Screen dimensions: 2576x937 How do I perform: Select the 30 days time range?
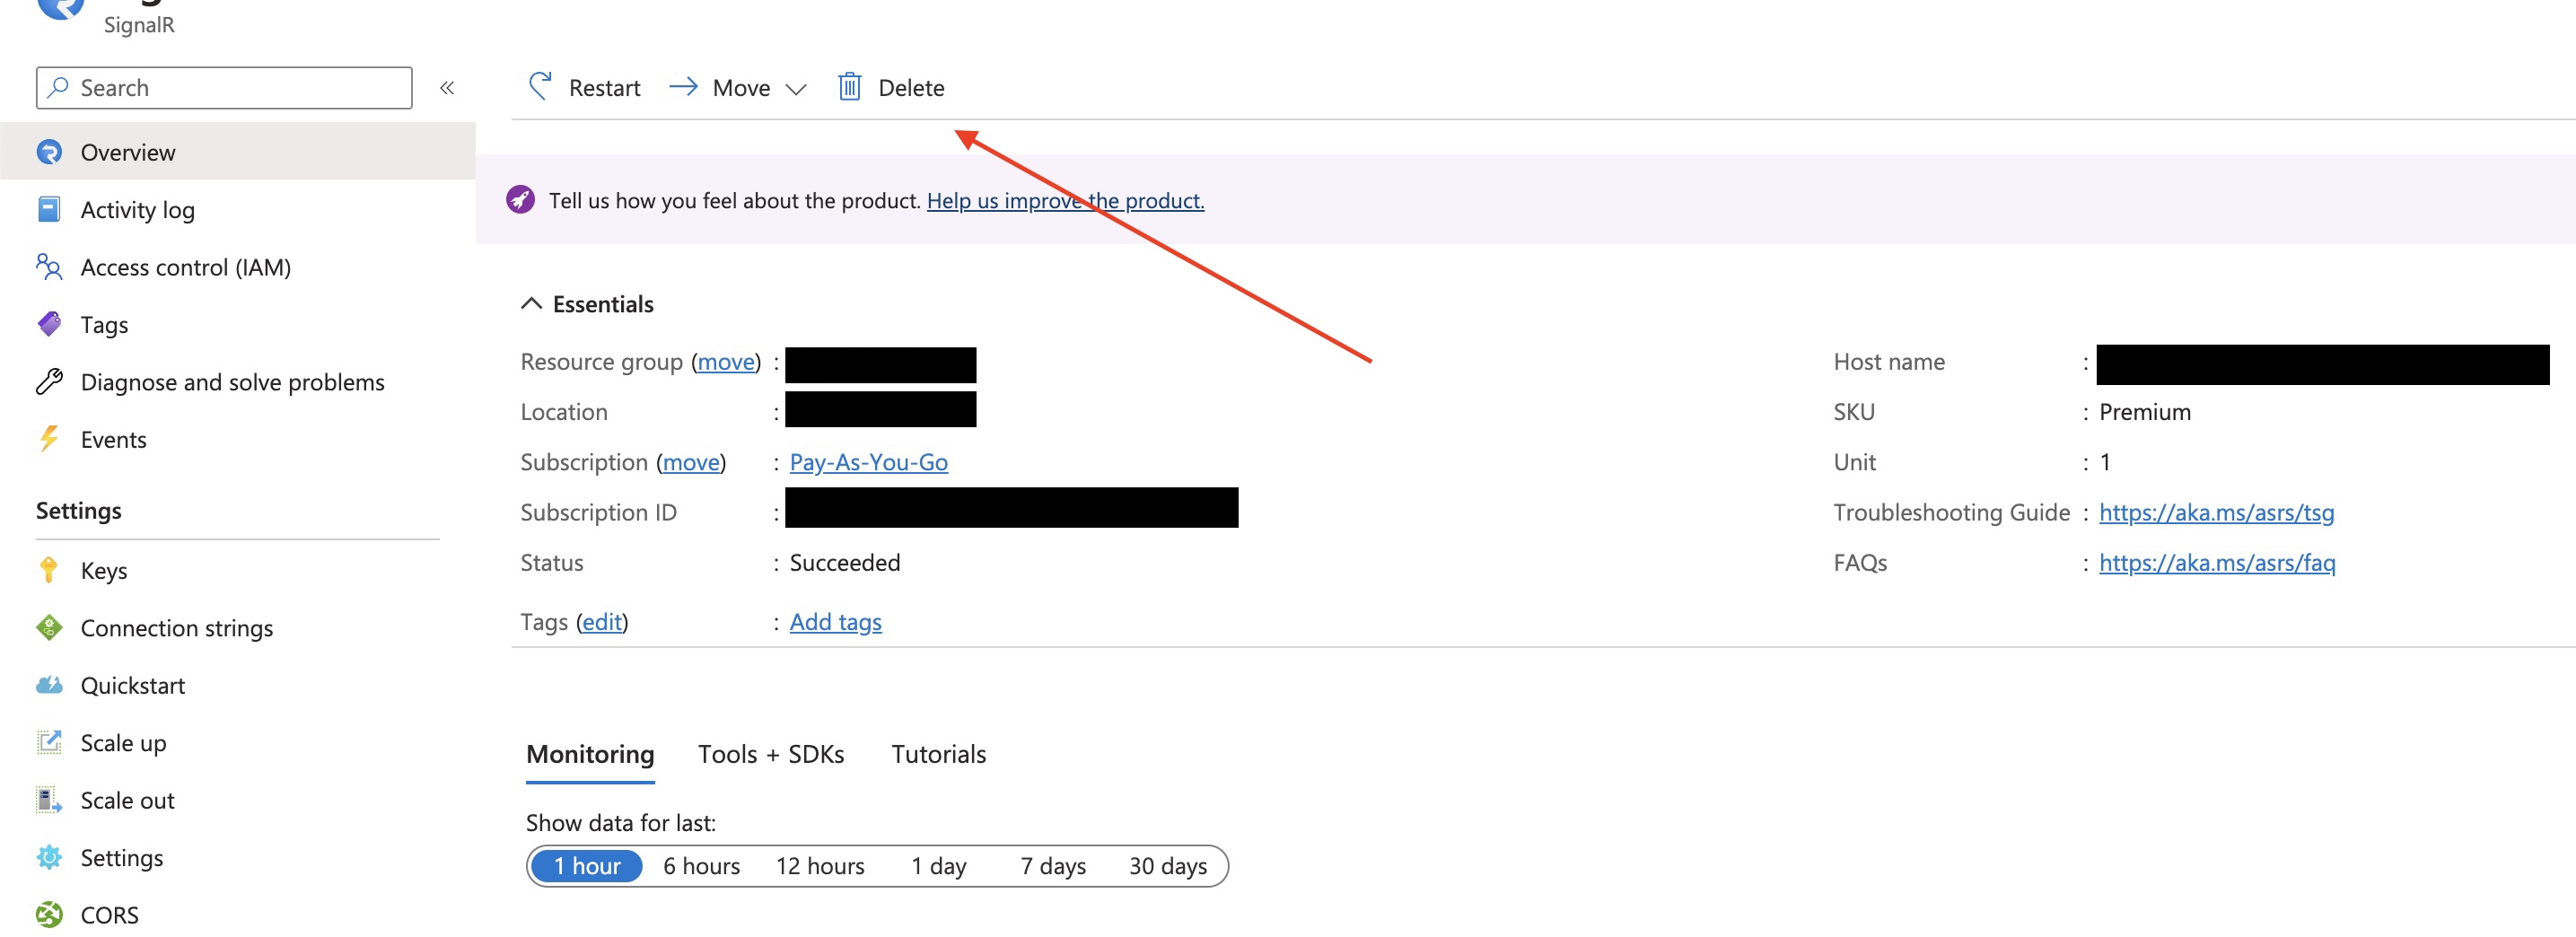pos(1167,866)
